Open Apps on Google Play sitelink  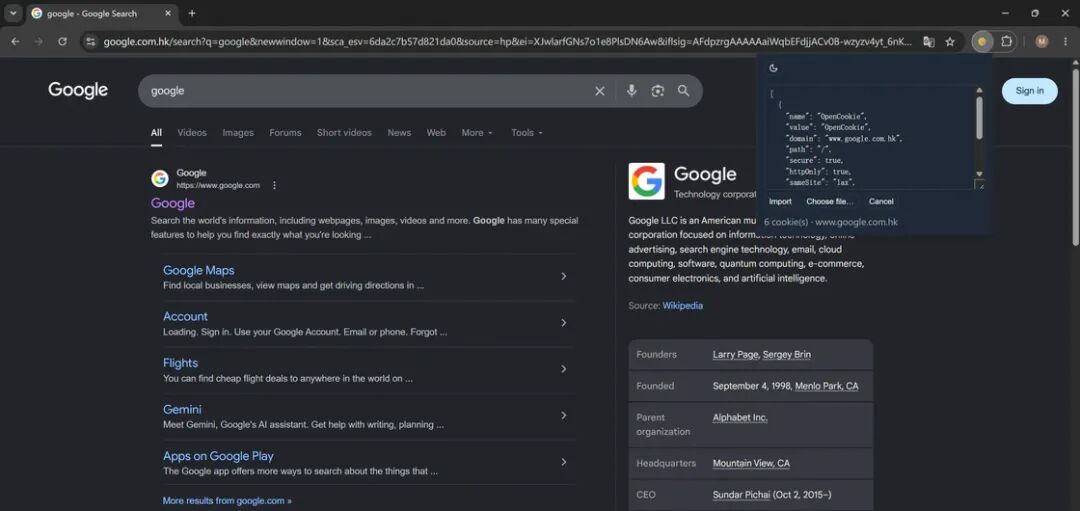pos(218,456)
